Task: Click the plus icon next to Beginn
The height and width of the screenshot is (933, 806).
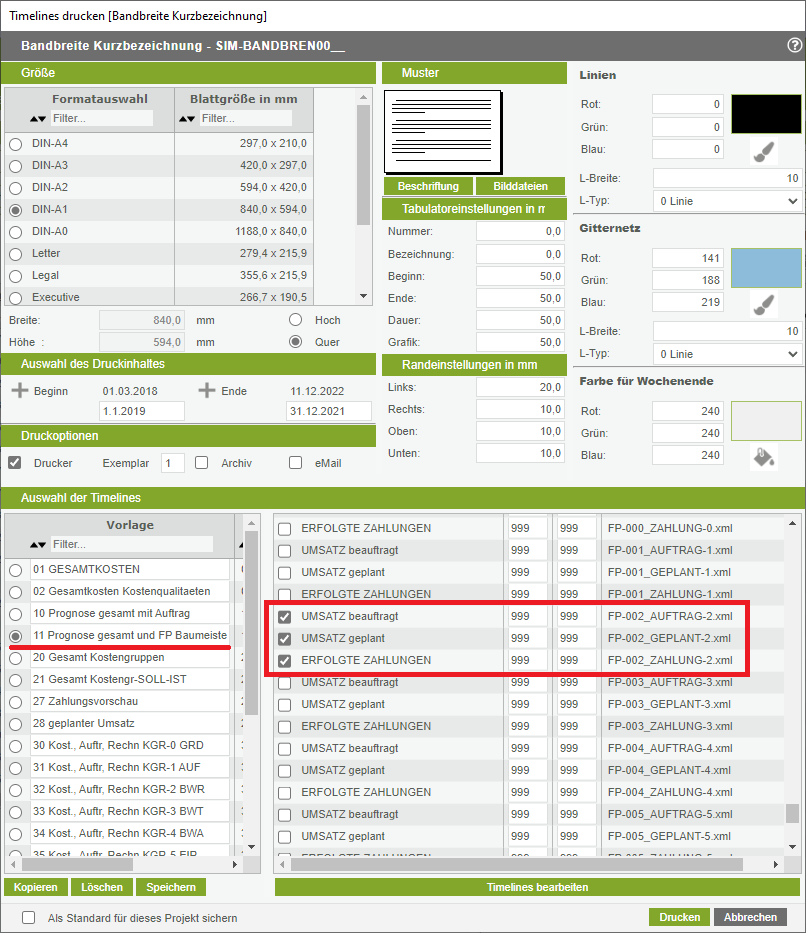Action: pos(19,390)
